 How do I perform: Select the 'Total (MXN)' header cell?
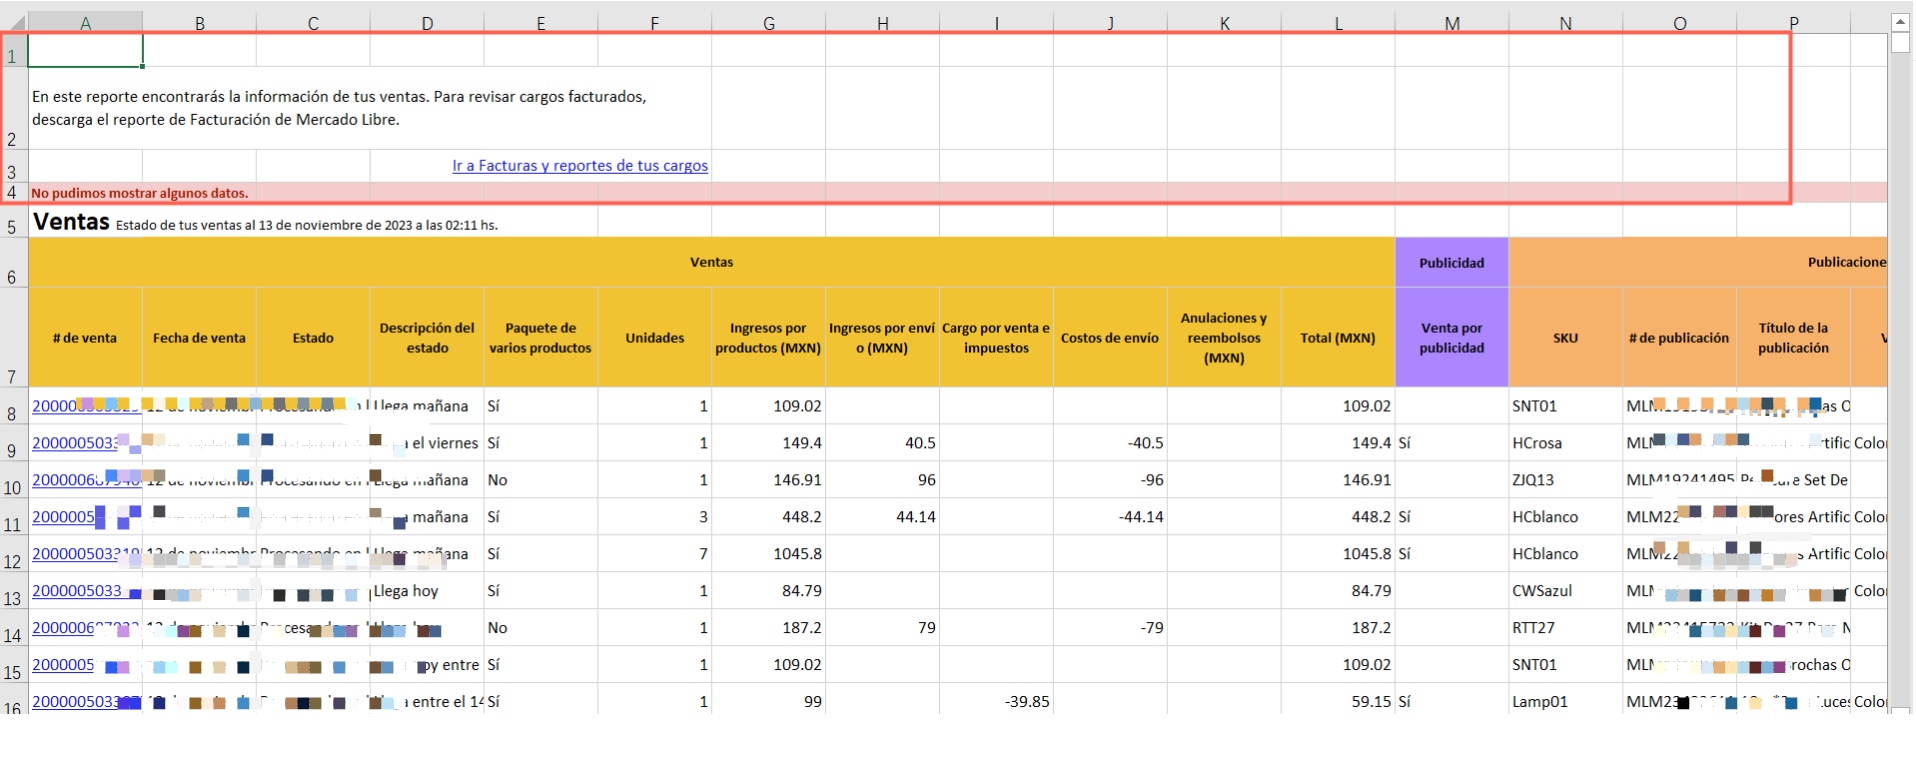point(1337,338)
